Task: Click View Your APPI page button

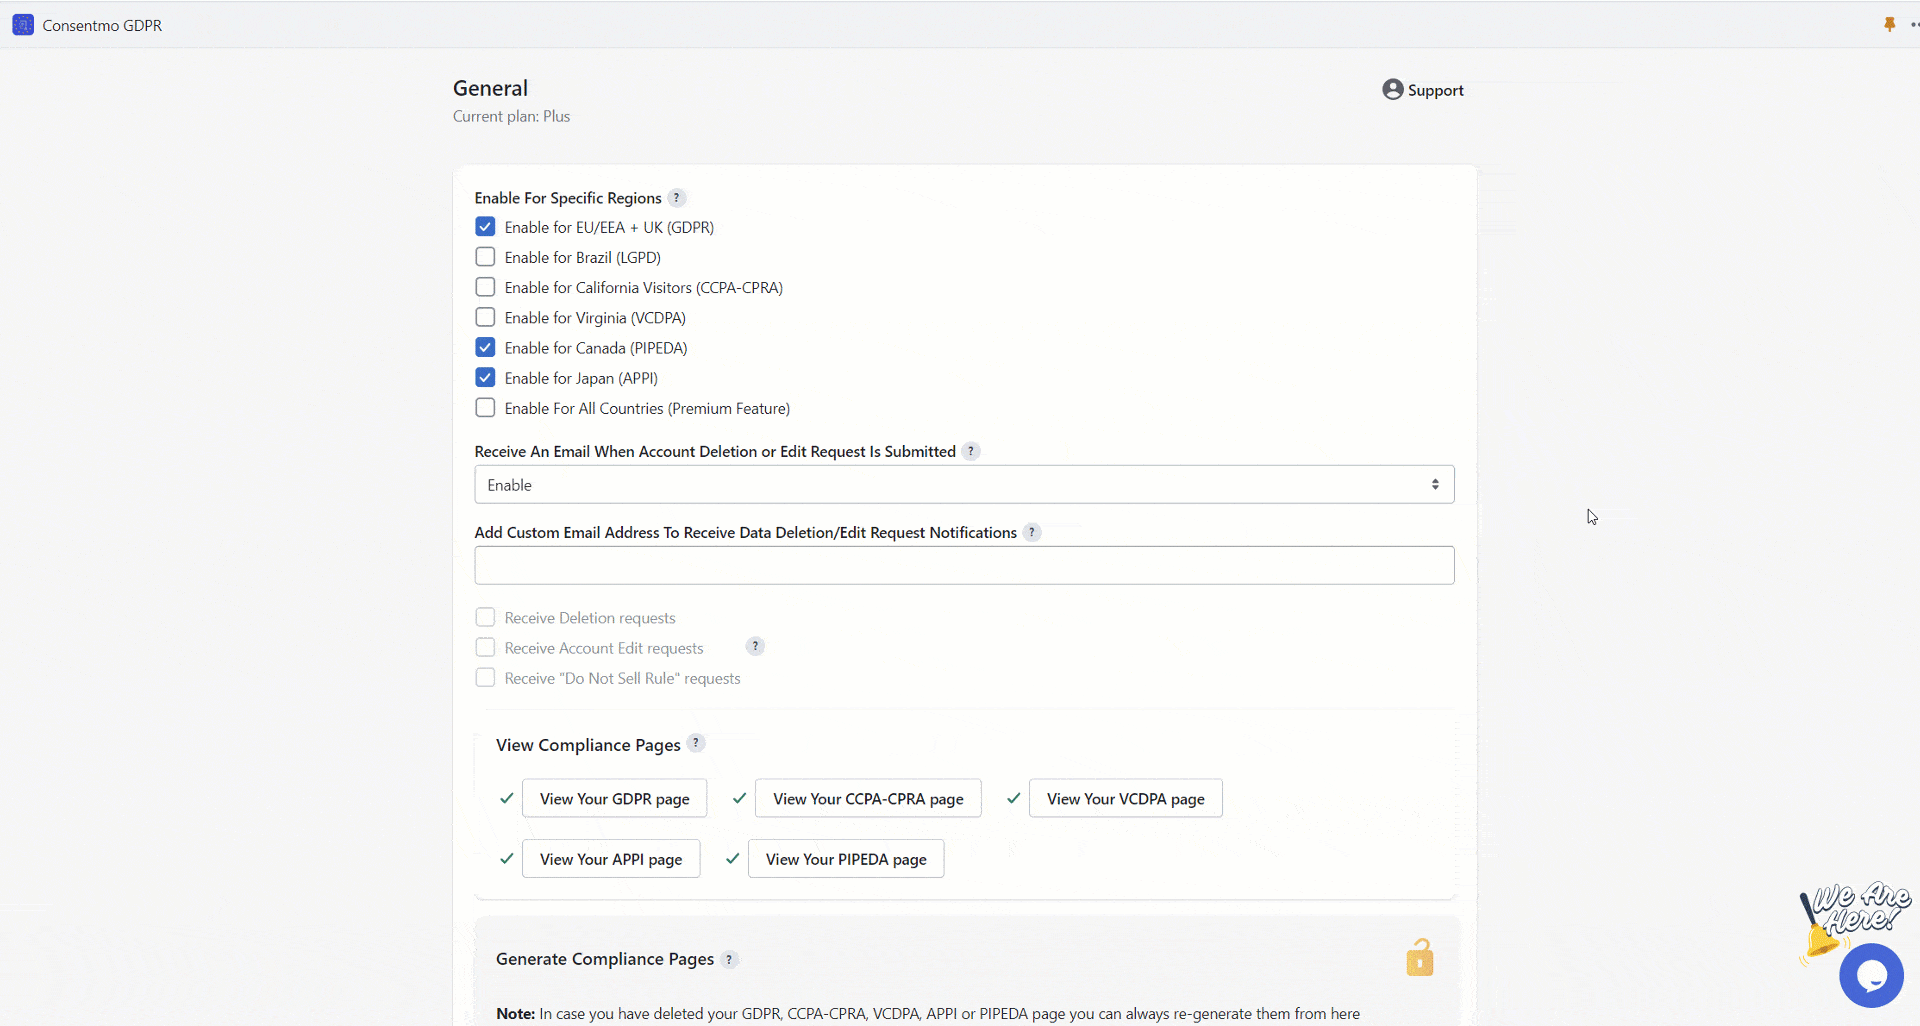Action: (x=611, y=859)
